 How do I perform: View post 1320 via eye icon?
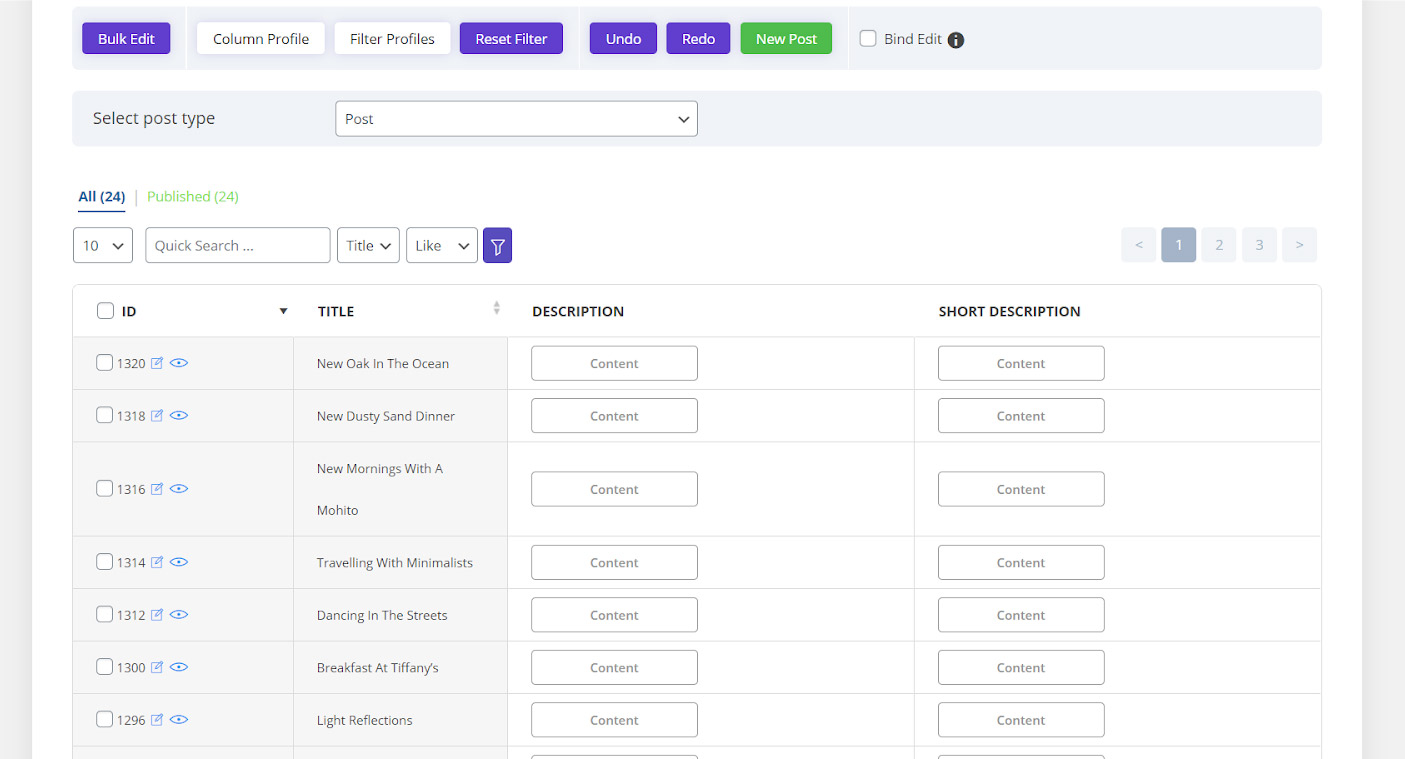click(x=179, y=363)
